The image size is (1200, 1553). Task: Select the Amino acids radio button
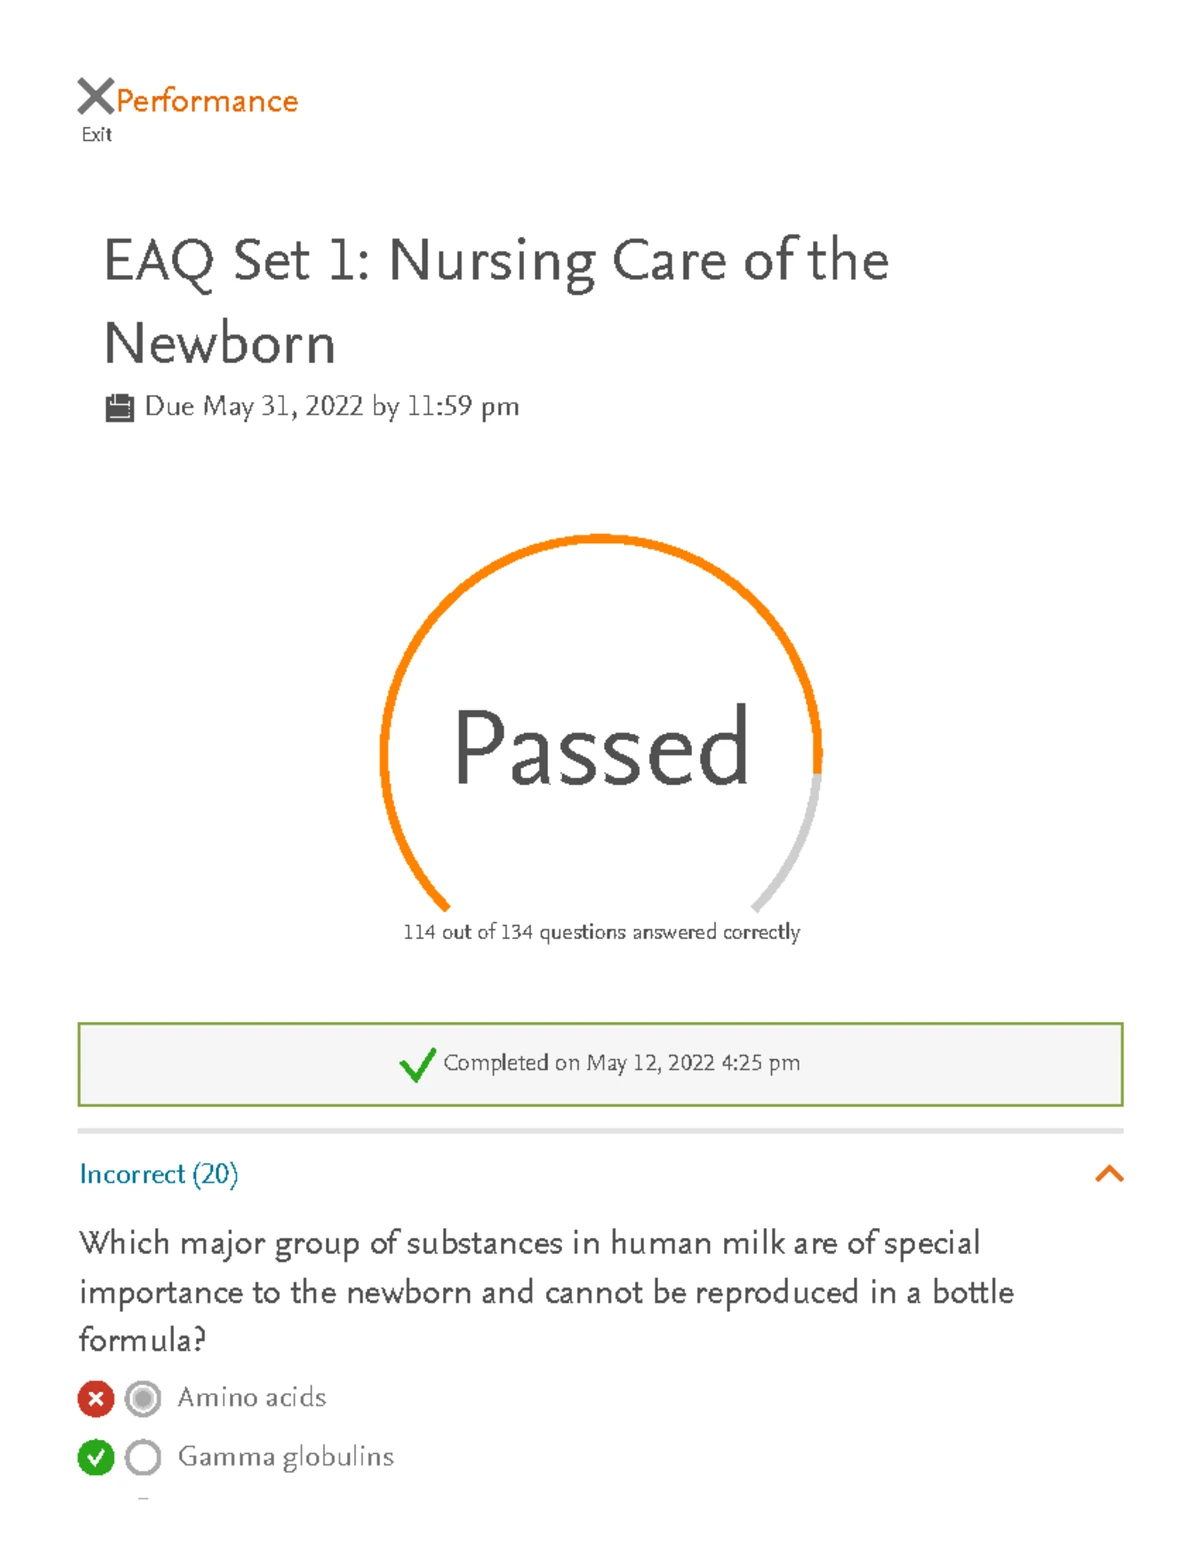coord(143,1397)
